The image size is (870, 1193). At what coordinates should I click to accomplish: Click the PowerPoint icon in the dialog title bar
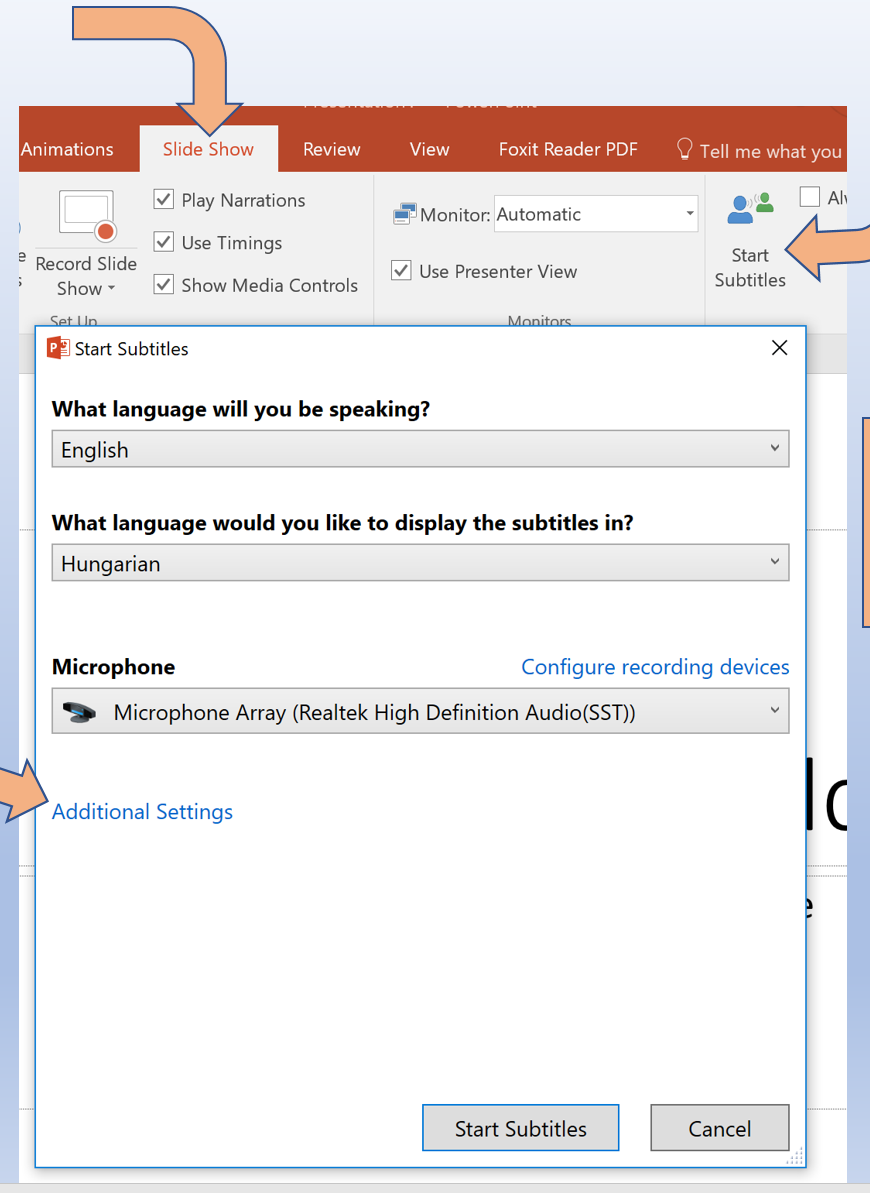[x=57, y=348]
